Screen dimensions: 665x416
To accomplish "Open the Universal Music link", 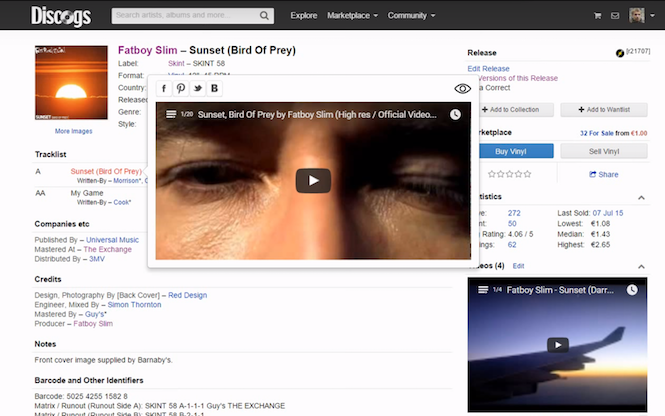I will [112, 240].
